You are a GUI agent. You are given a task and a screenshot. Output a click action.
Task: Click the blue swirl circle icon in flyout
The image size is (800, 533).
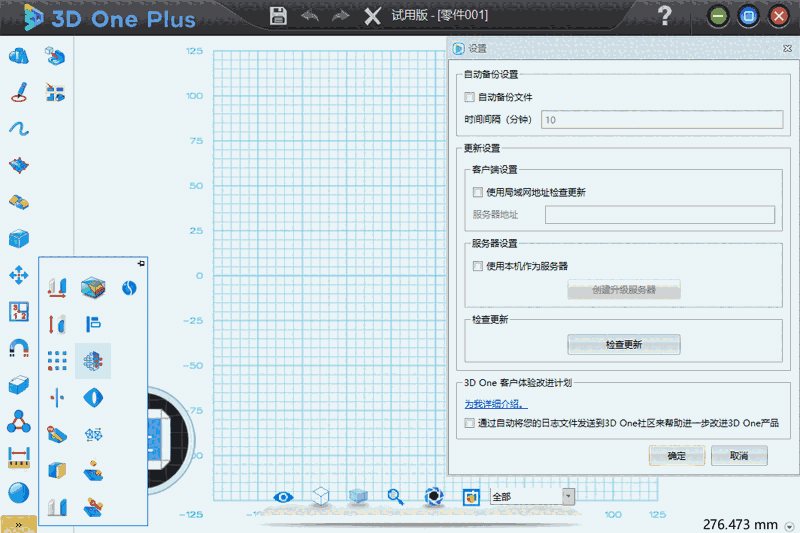click(129, 288)
